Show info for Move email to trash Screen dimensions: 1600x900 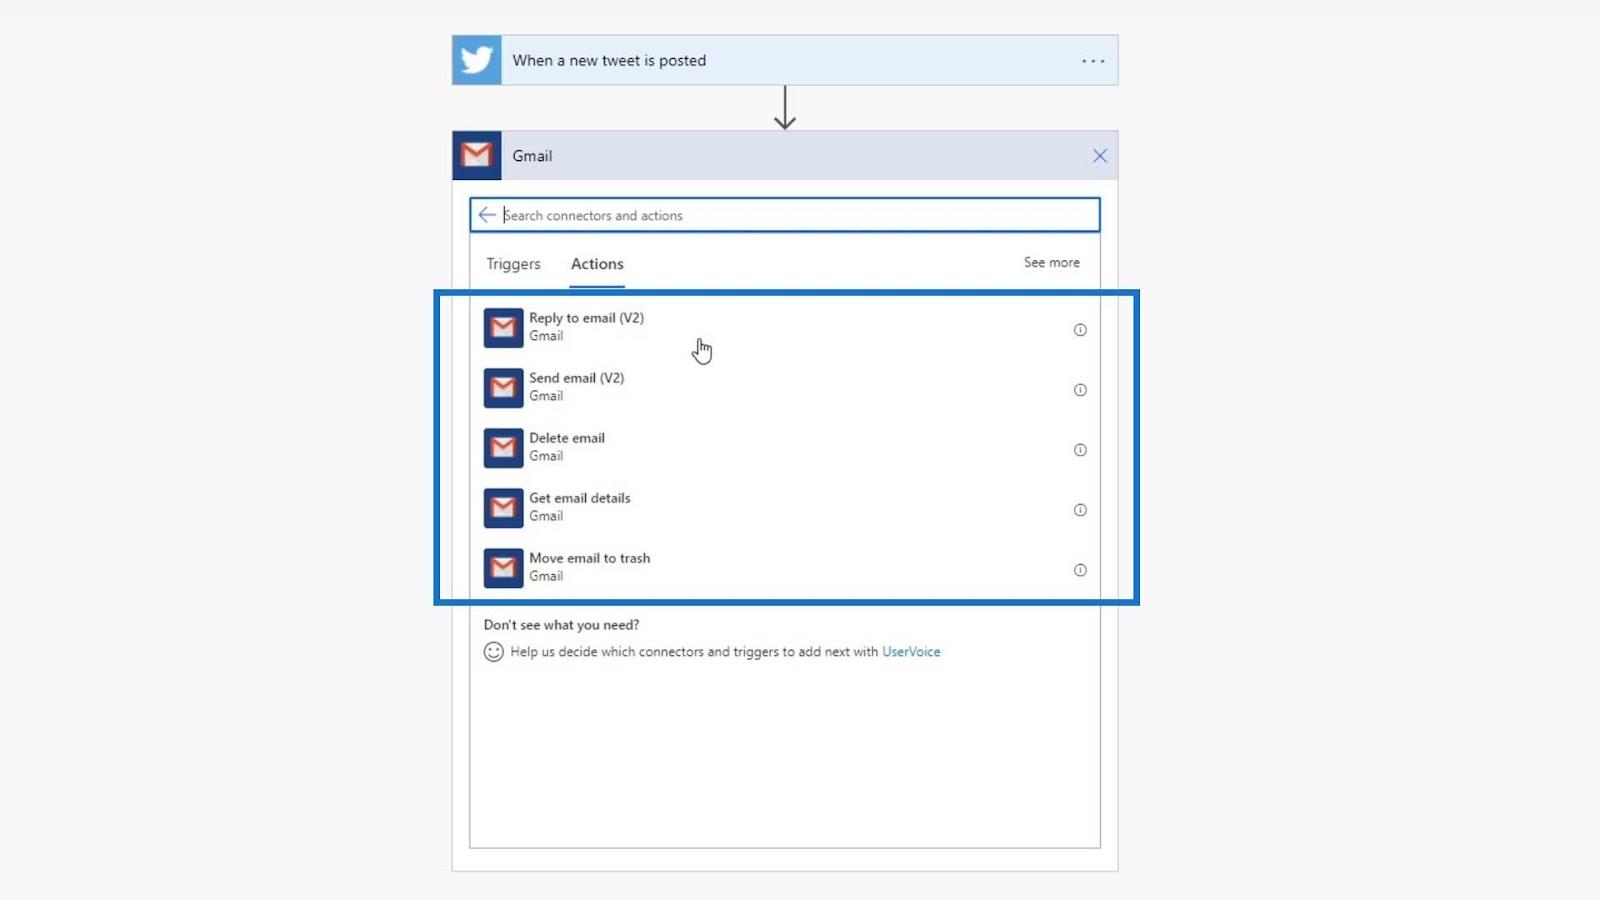[x=1080, y=570]
